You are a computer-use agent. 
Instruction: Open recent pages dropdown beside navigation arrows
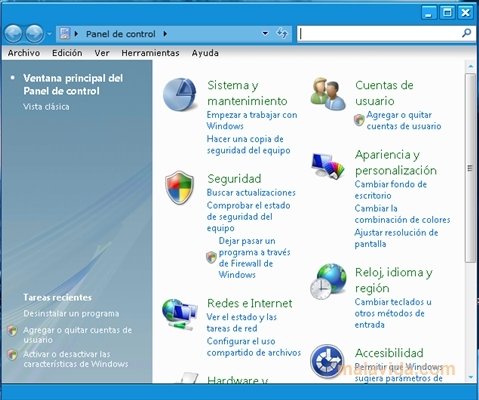(49, 34)
